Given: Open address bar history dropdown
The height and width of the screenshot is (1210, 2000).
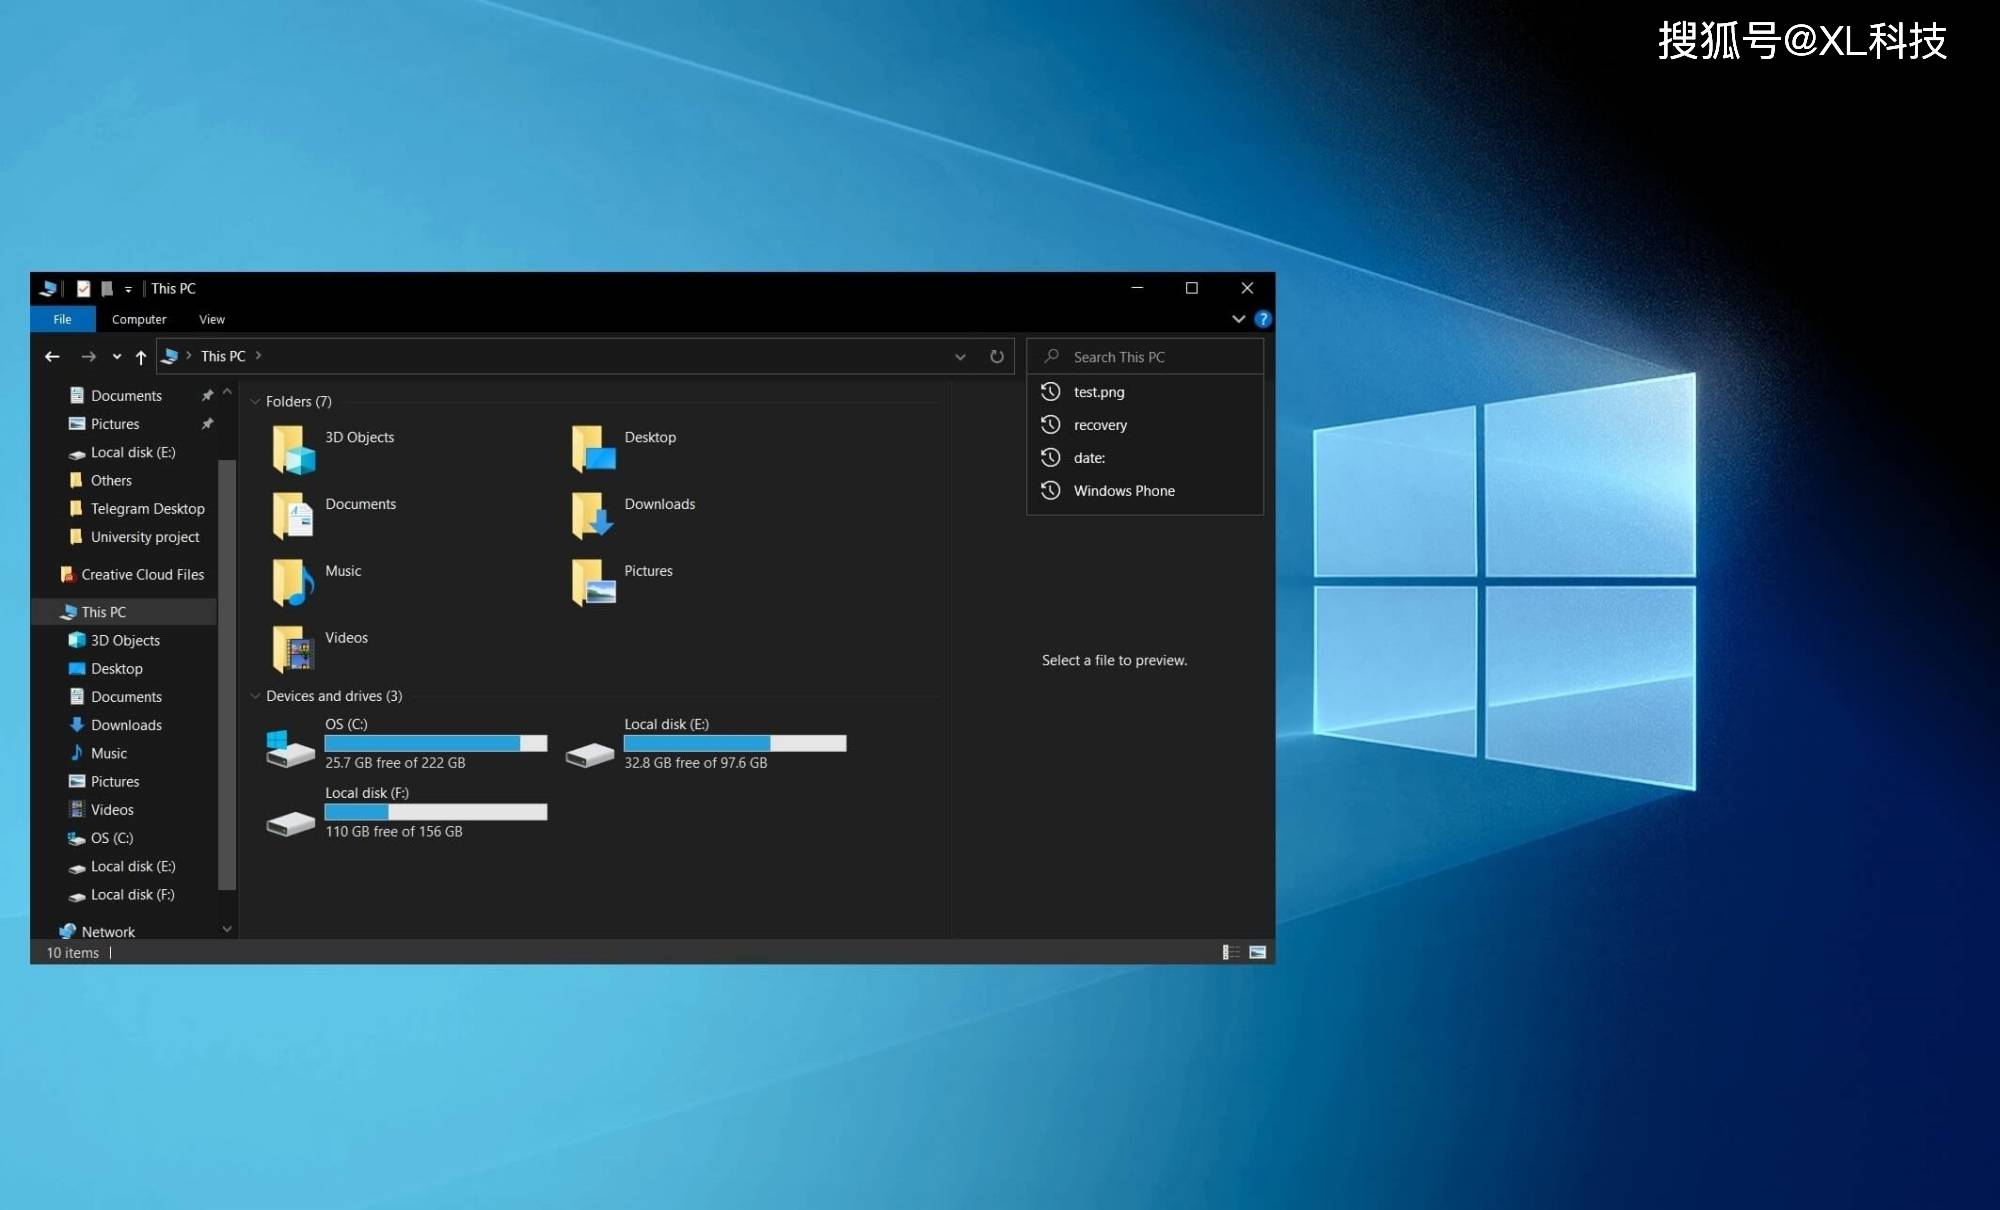Looking at the screenshot, I should point(960,357).
